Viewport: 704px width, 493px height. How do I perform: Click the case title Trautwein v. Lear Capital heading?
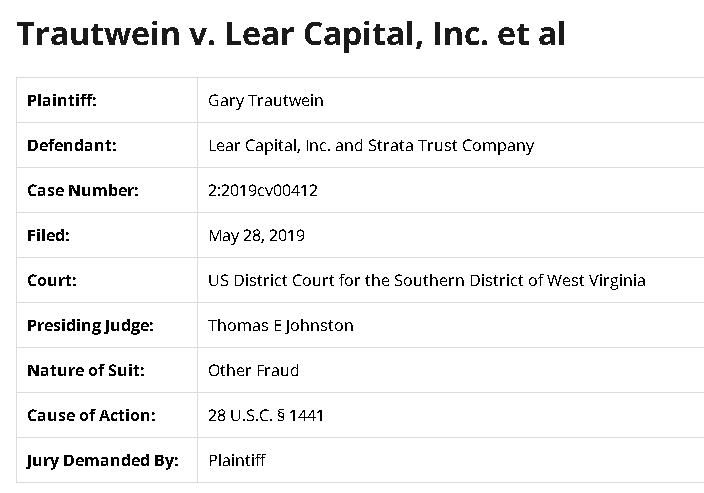291,35
